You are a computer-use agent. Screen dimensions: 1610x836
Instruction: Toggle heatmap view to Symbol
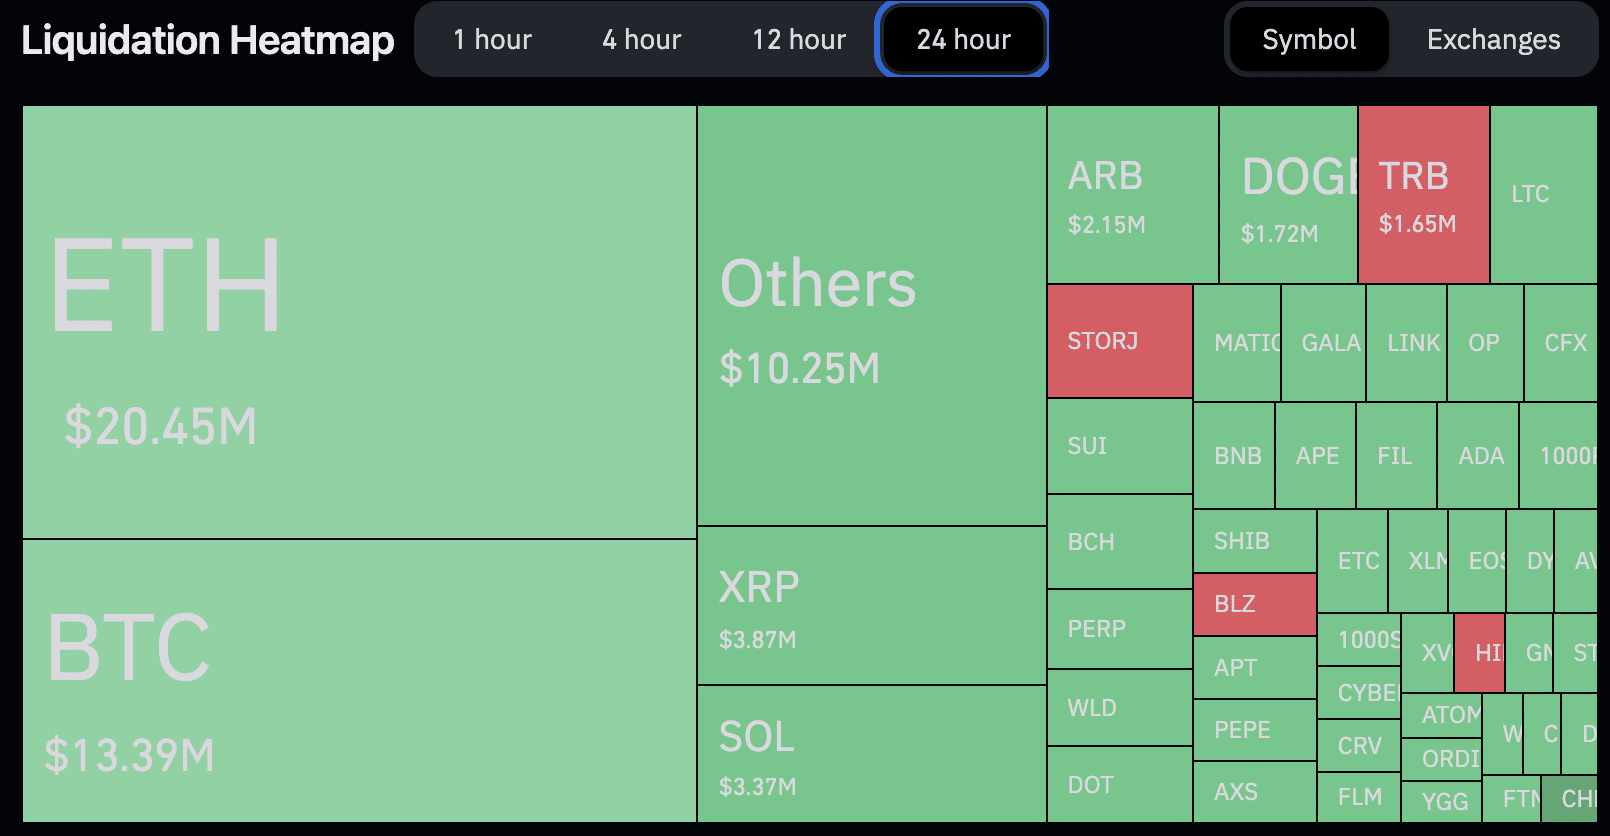(1309, 40)
